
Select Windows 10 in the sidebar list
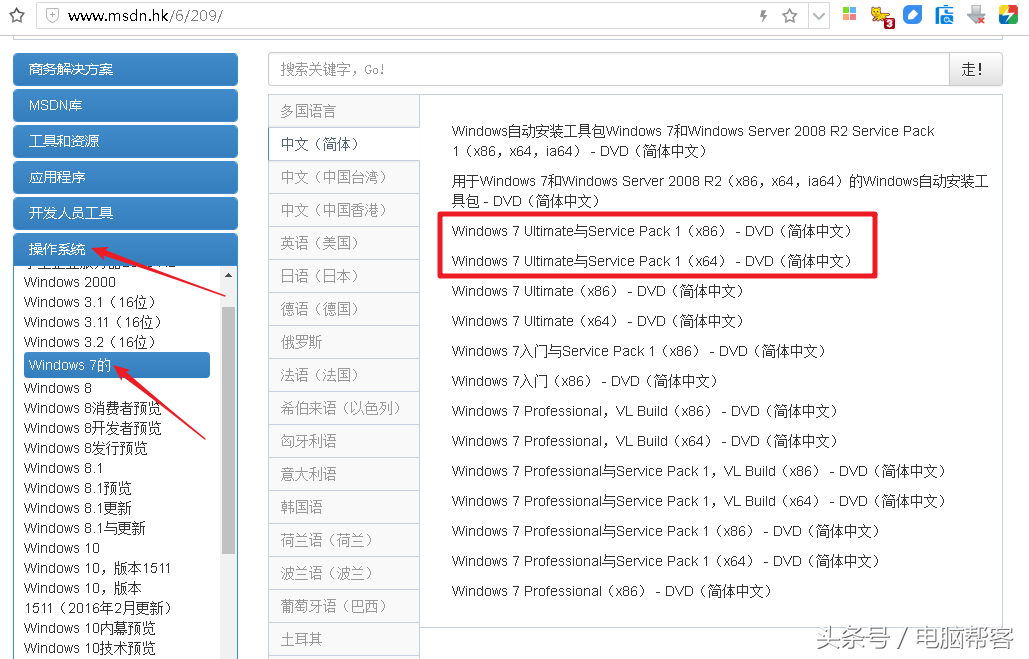click(60, 548)
